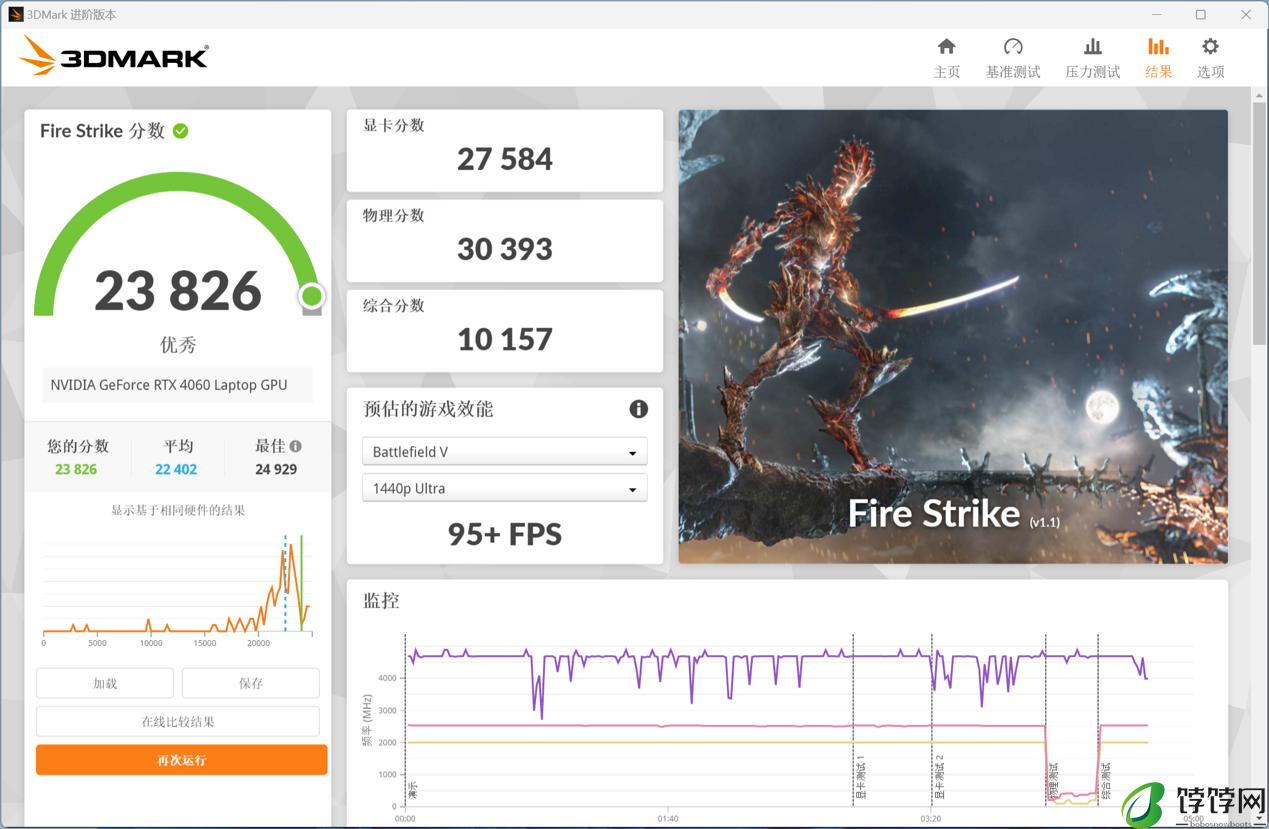The image size is (1269, 829).
Task: Open the 压力测试 stress test tab
Action: click(x=1092, y=58)
